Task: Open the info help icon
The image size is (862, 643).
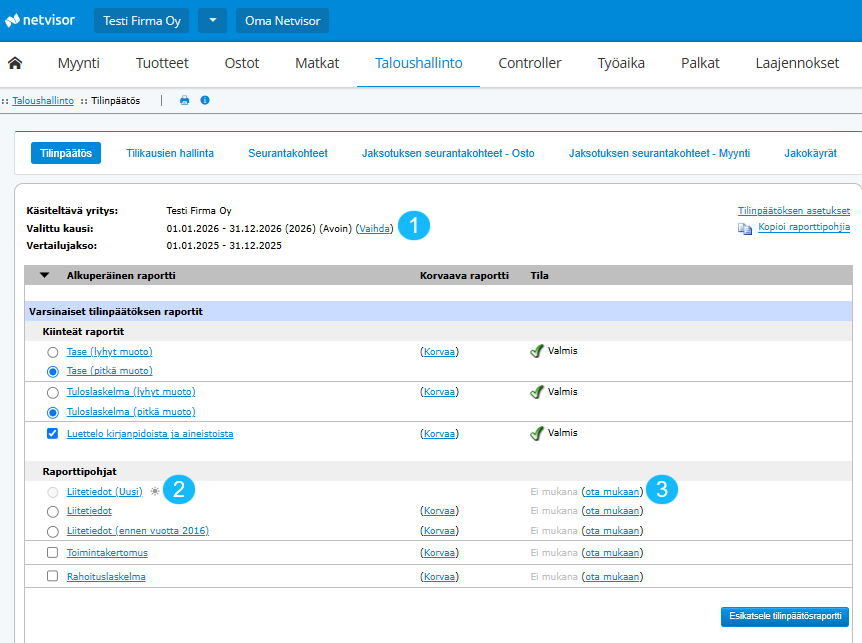Action: [x=205, y=100]
